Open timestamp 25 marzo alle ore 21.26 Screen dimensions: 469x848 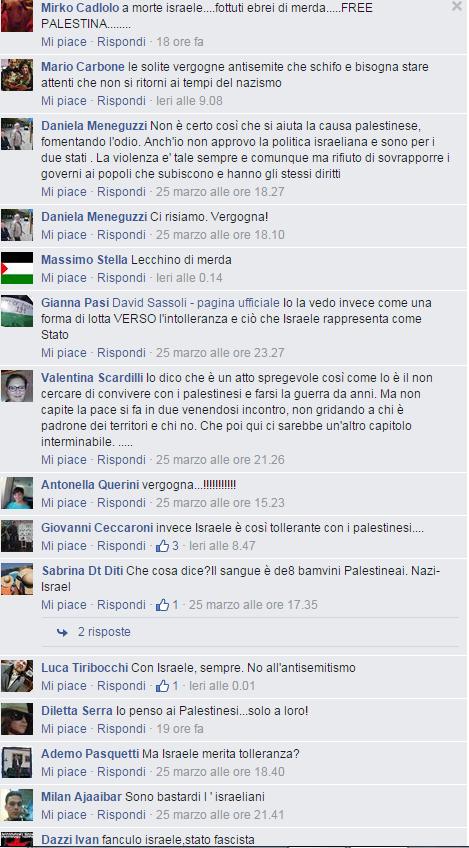220,460
